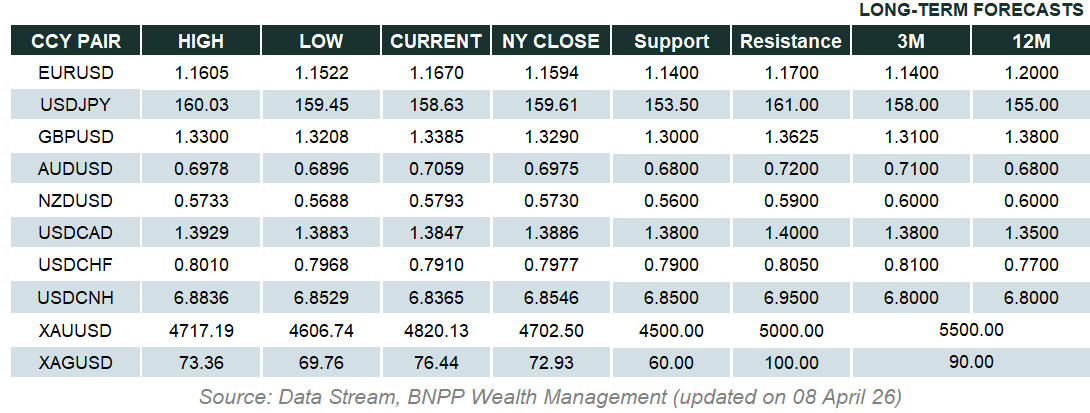Click the Resistance column header
Image resolution: width=1090 pixels, height=413 pixels.
(x=790, y=41)
